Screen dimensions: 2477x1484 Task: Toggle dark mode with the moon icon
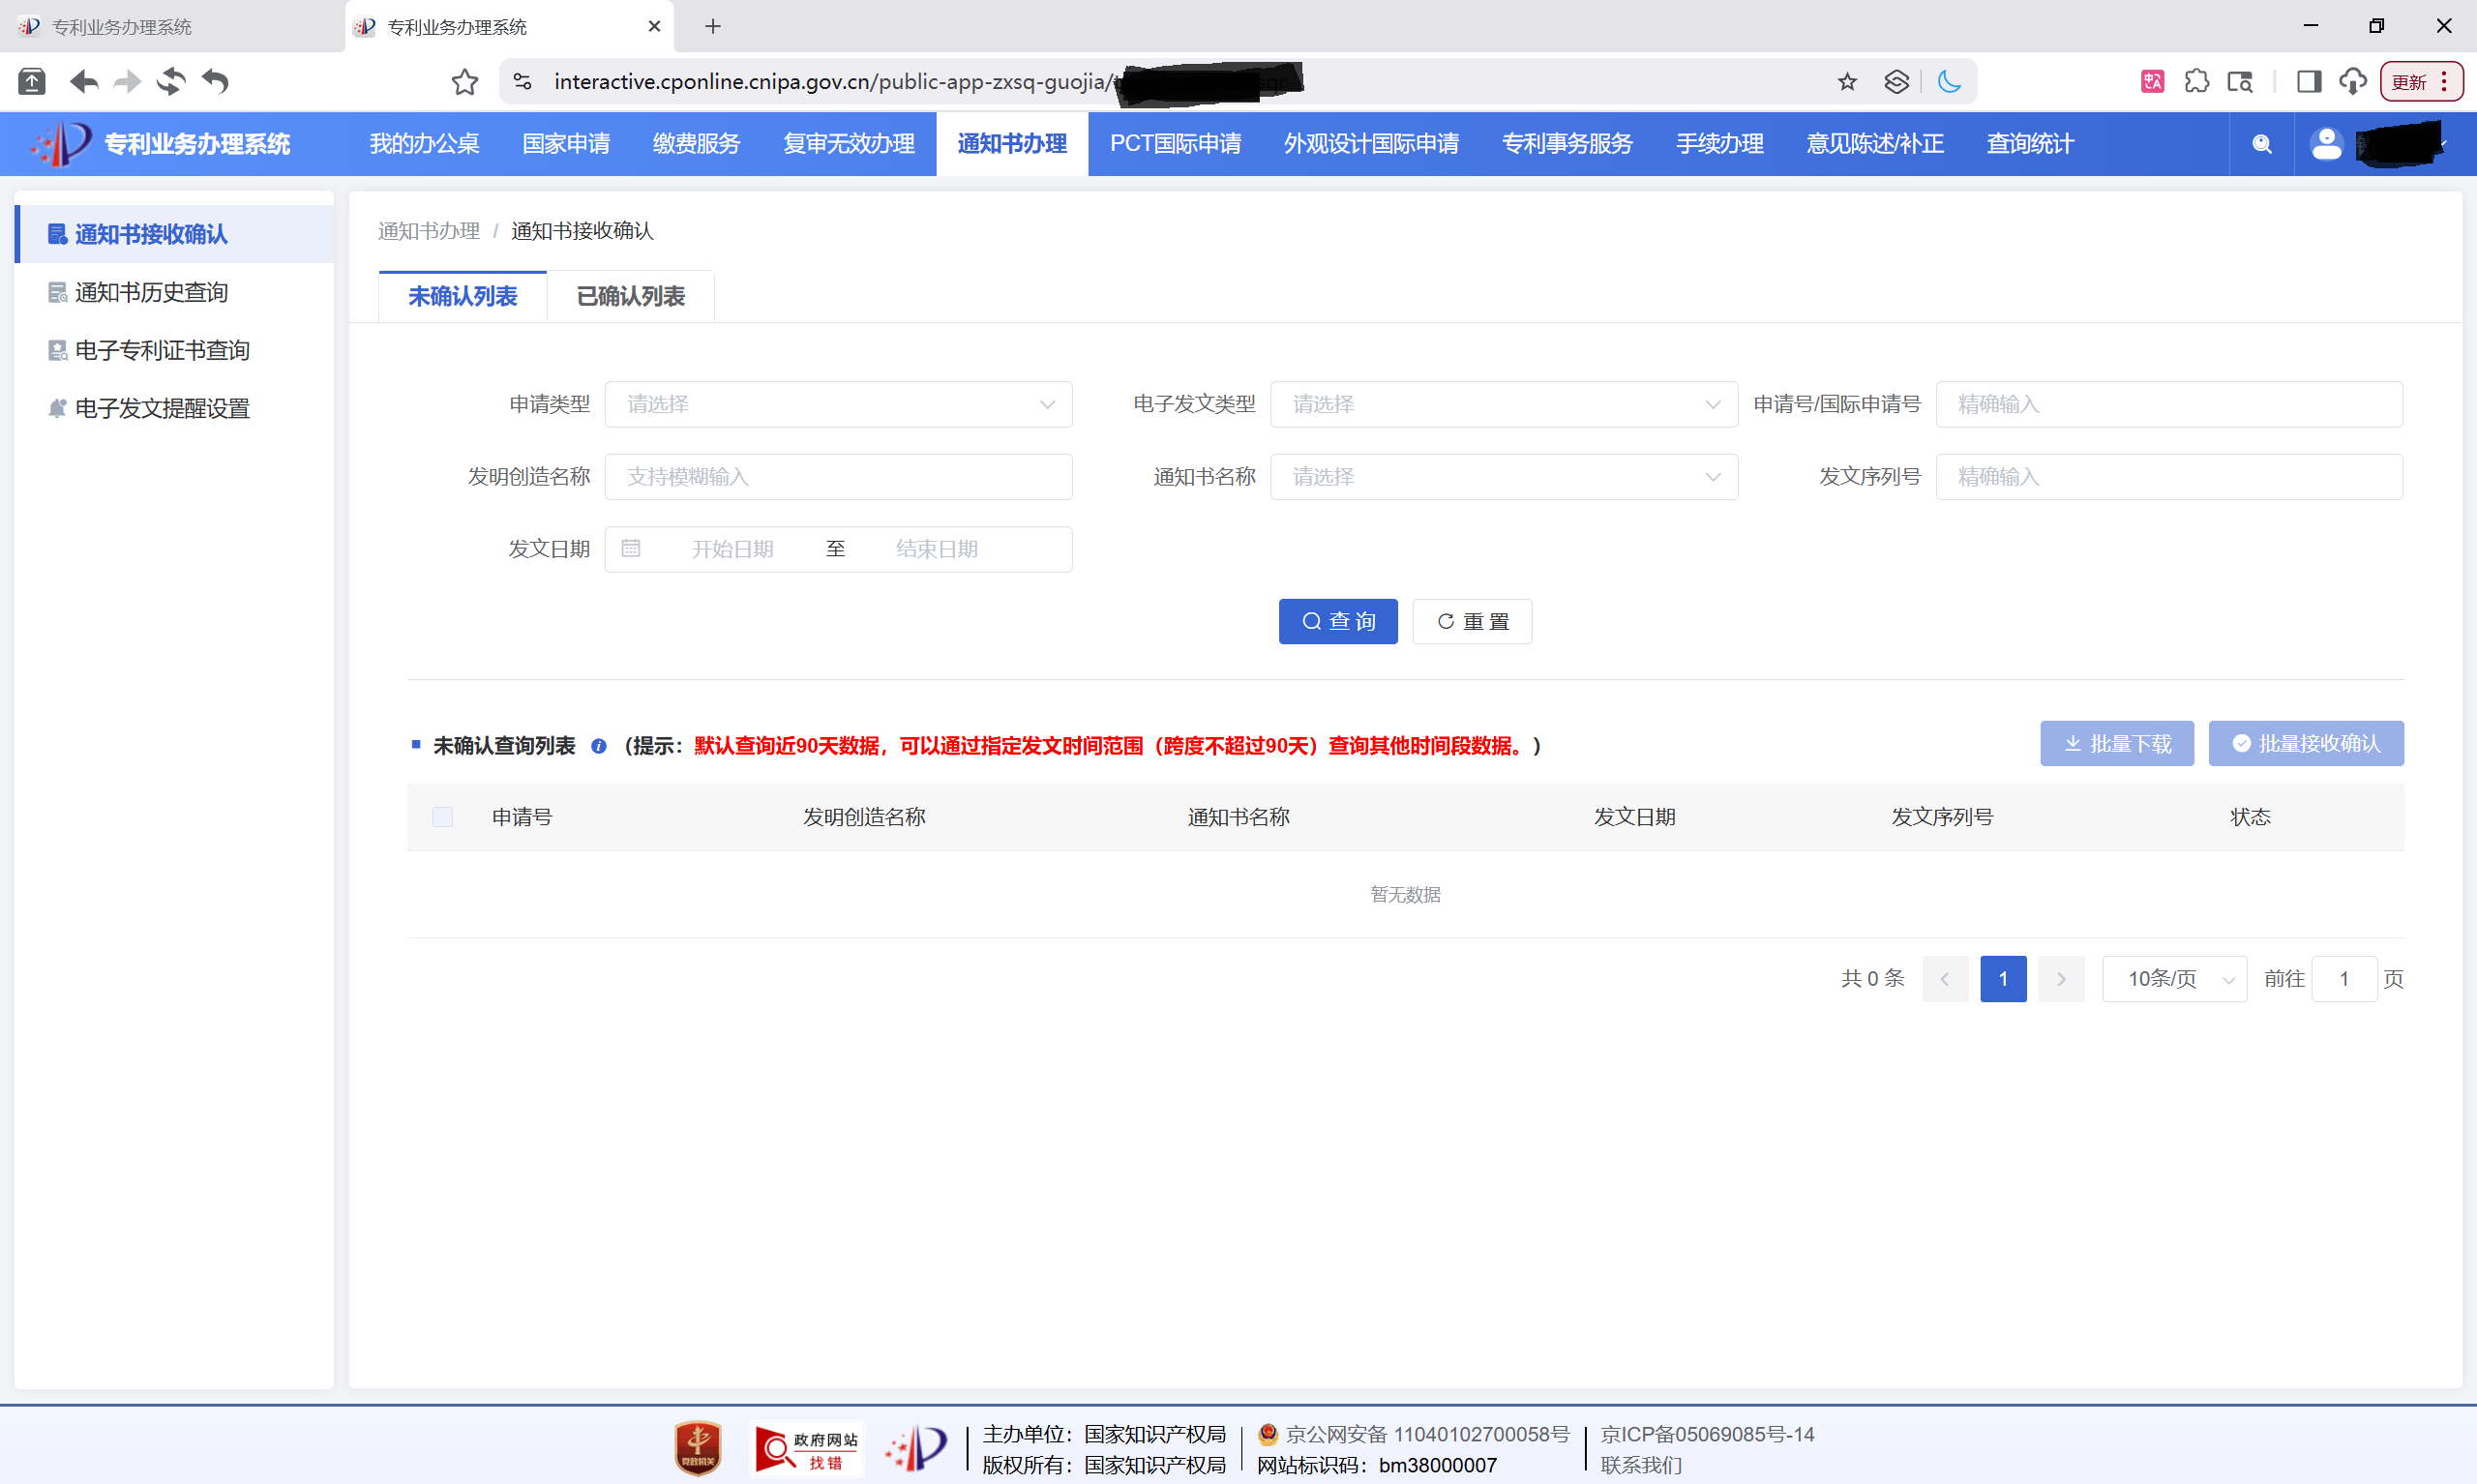point(1951,82)
